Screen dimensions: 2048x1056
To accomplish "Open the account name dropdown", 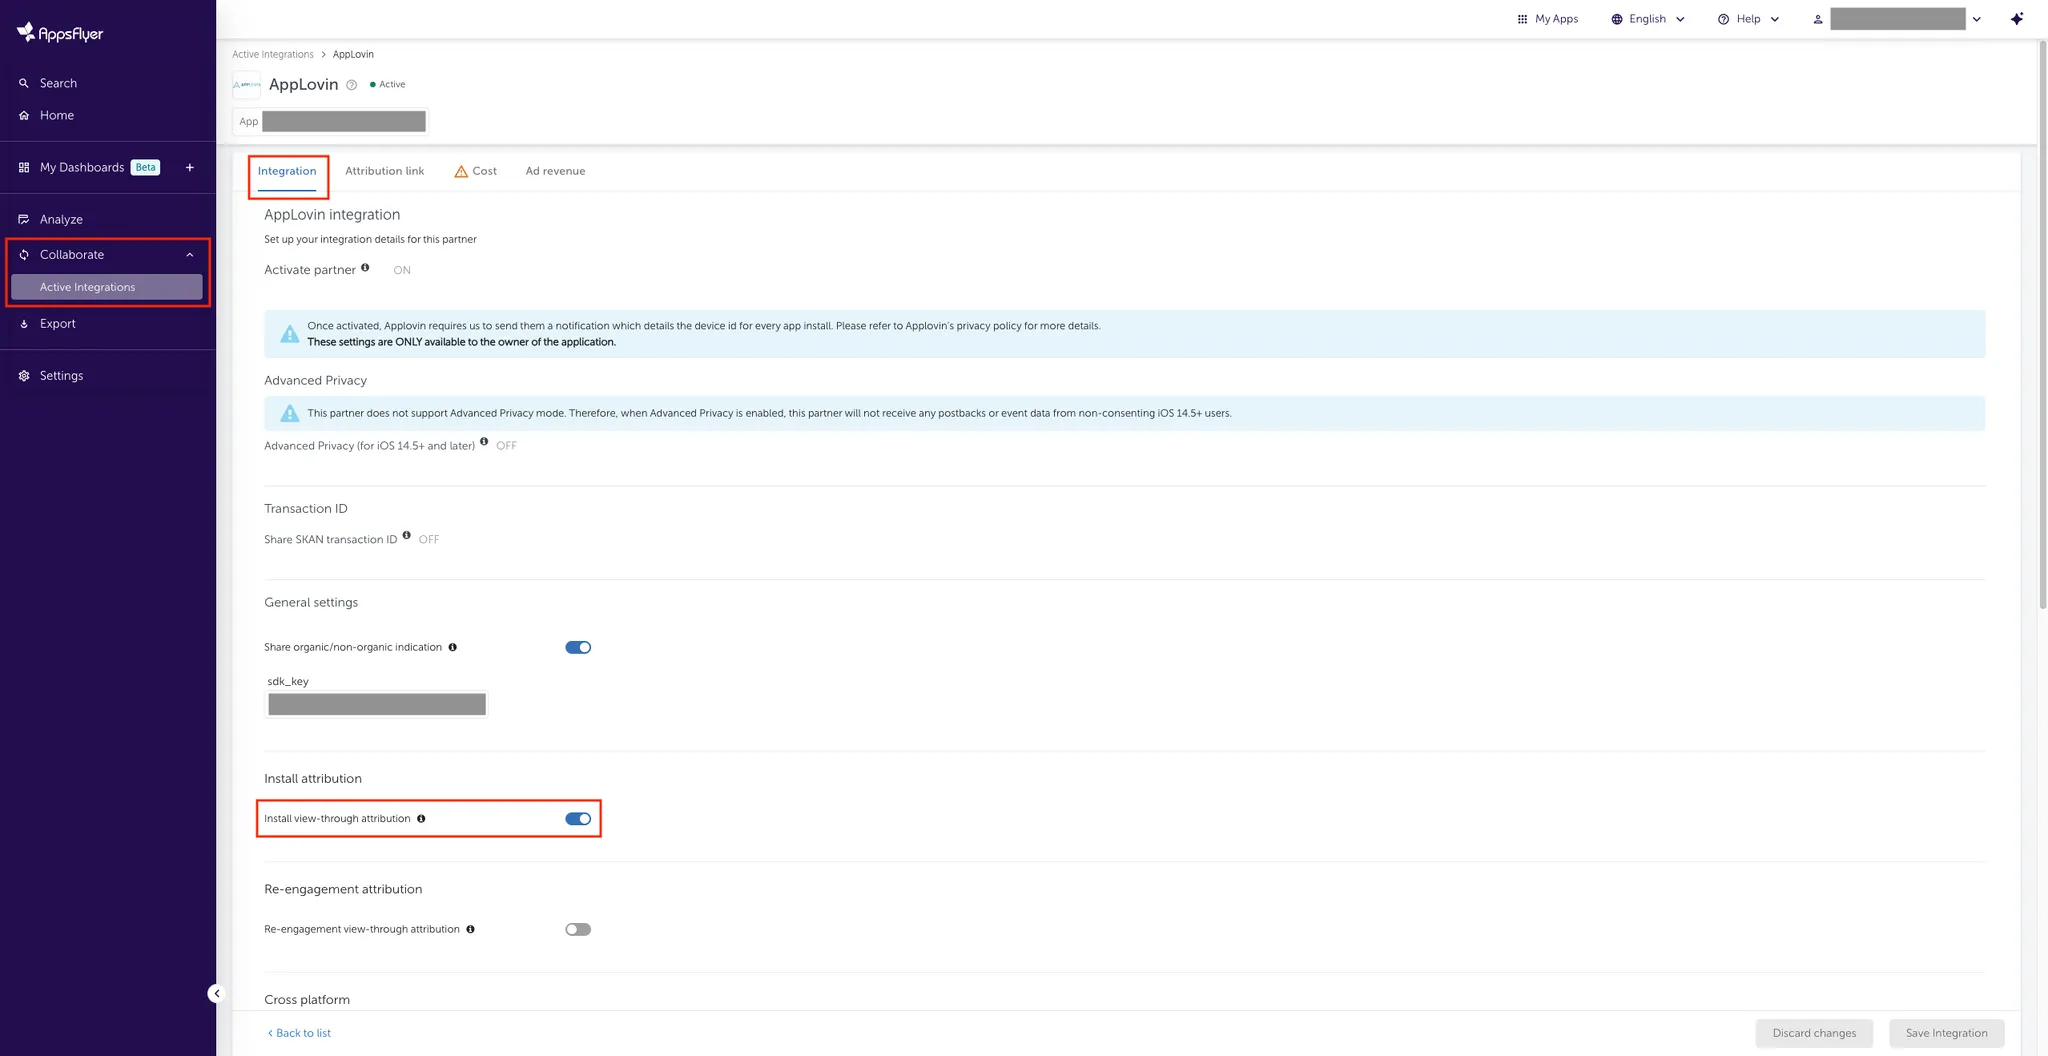I will (x=1976, y=19).
